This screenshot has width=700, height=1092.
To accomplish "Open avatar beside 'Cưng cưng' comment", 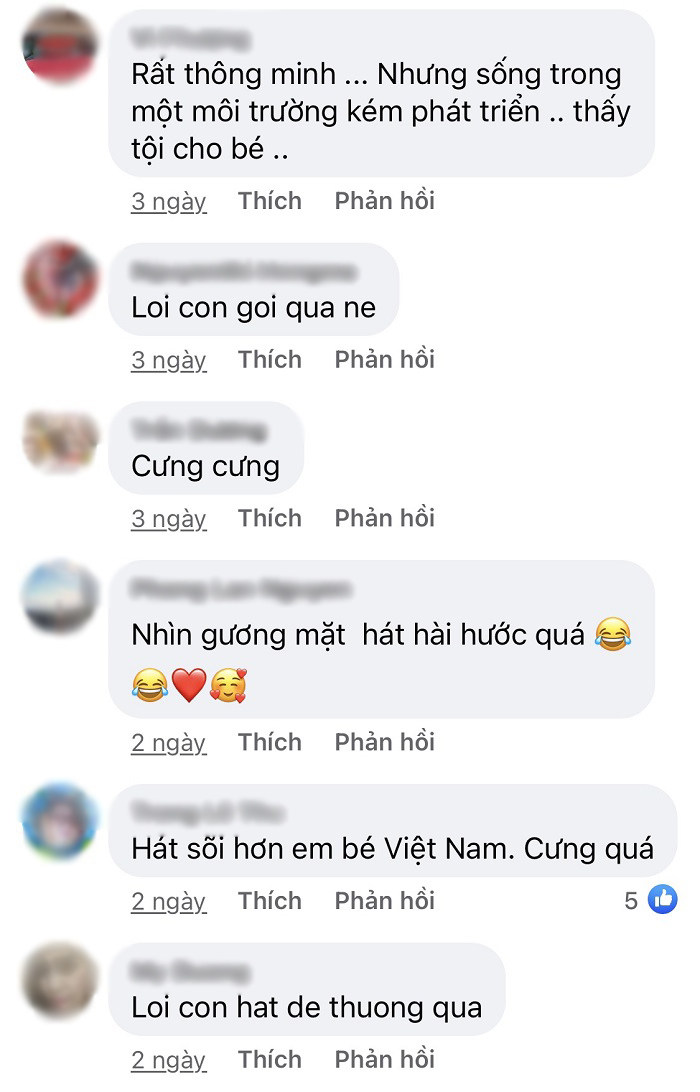I will (61, 439).
